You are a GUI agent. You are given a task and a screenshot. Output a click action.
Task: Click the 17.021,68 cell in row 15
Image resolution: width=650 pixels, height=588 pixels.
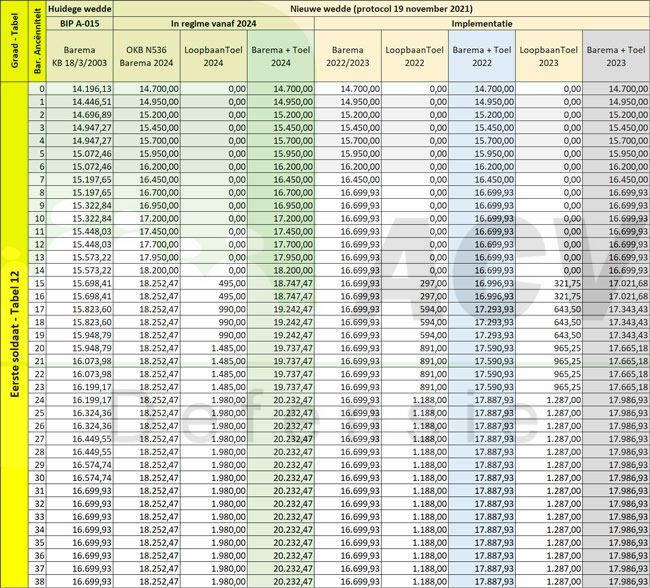[616, 283]
